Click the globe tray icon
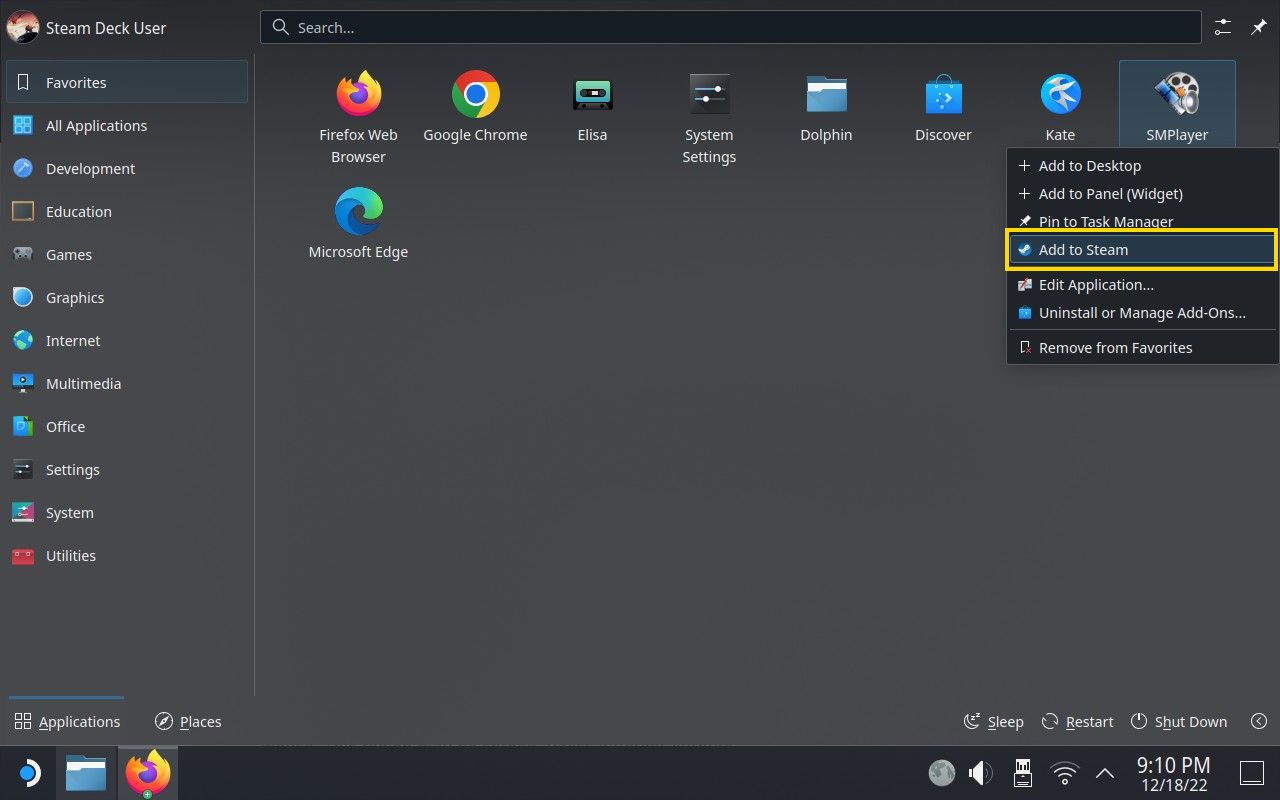Viewport: 1280px width, 800px height. [941, 773]
